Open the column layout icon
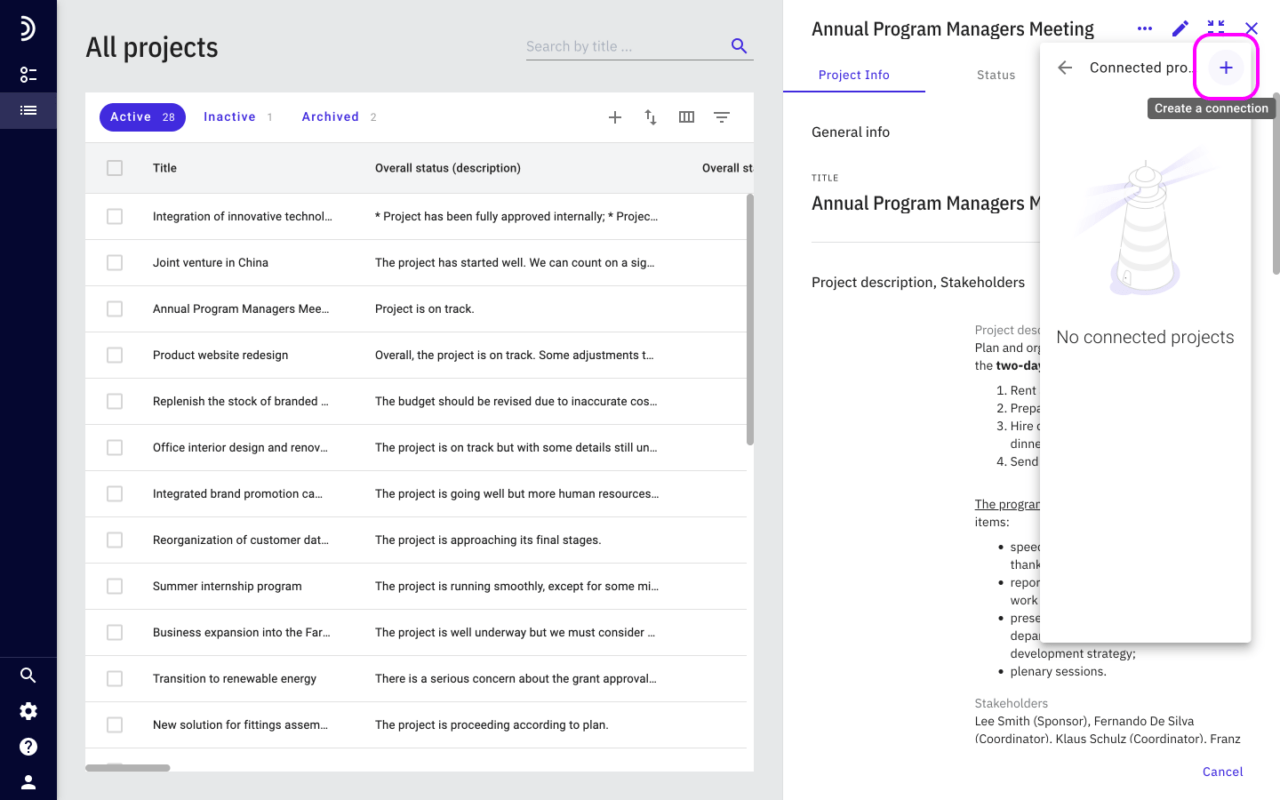 686,117
